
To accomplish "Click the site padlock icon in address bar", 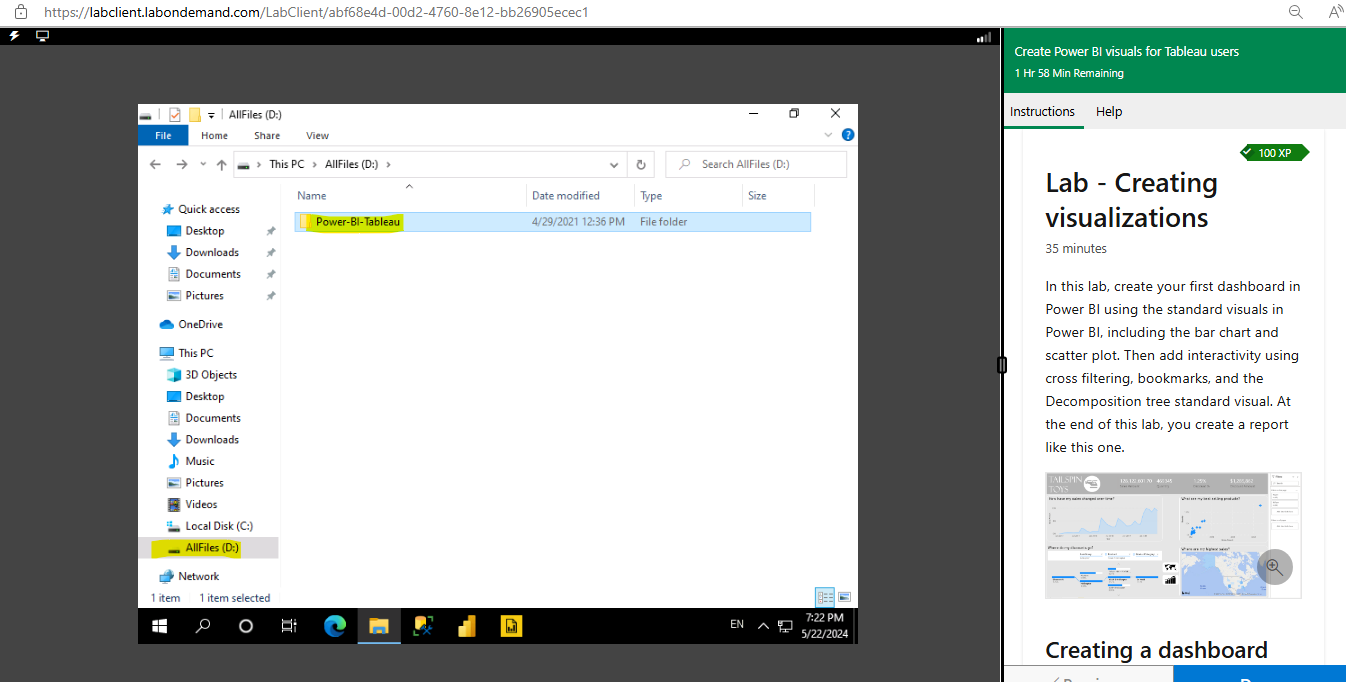I will tap(20, 12).
